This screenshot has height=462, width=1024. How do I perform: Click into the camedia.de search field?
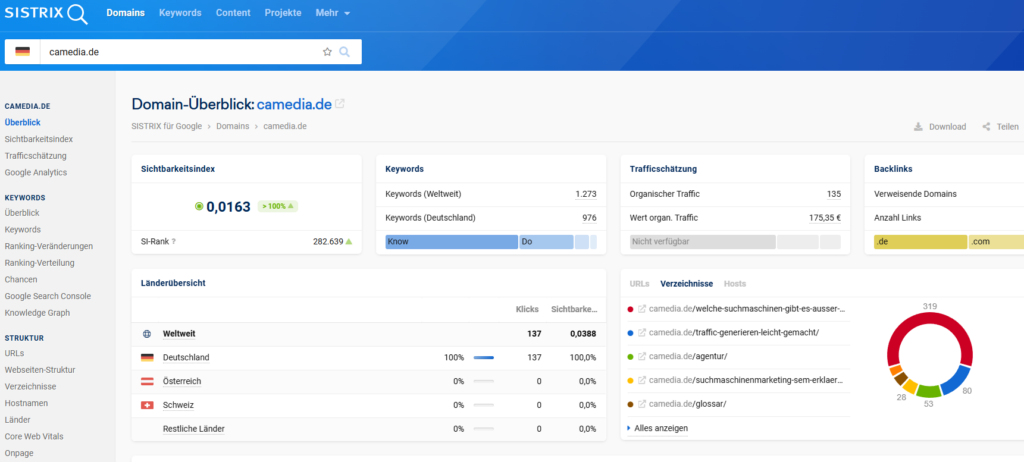point(180,52)
